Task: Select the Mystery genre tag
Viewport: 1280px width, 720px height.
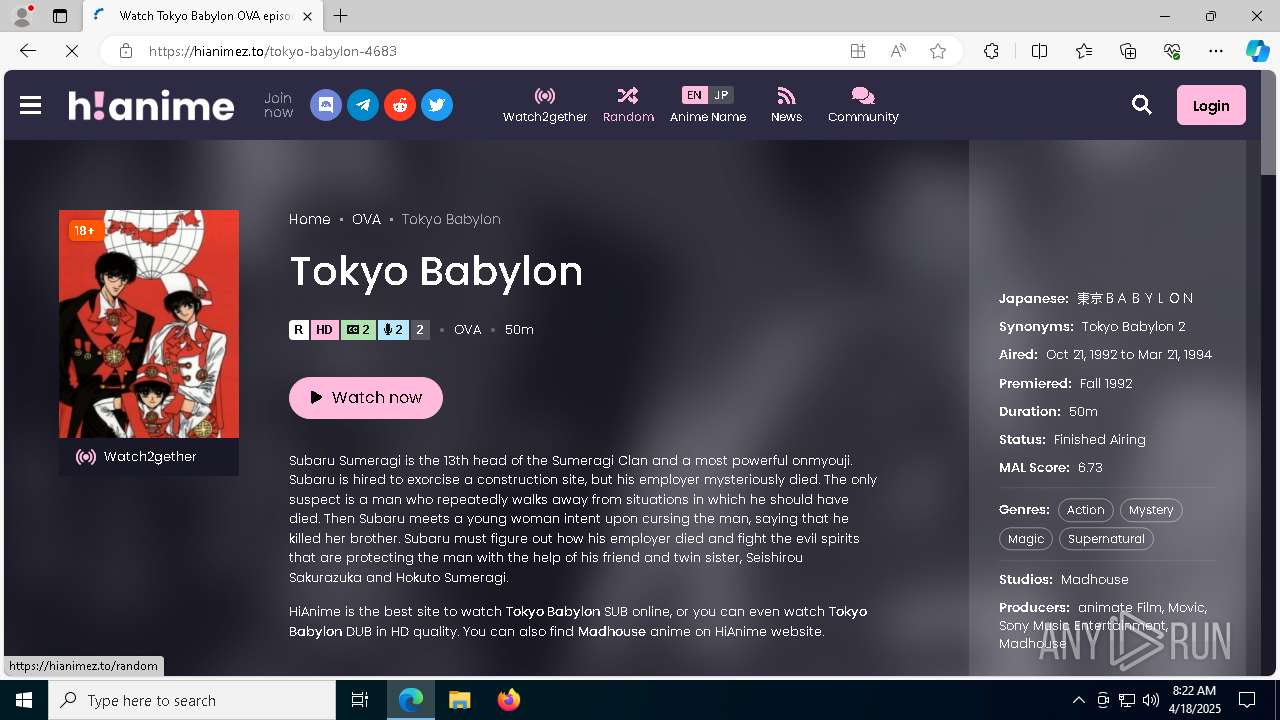Action: point(1151,510)
